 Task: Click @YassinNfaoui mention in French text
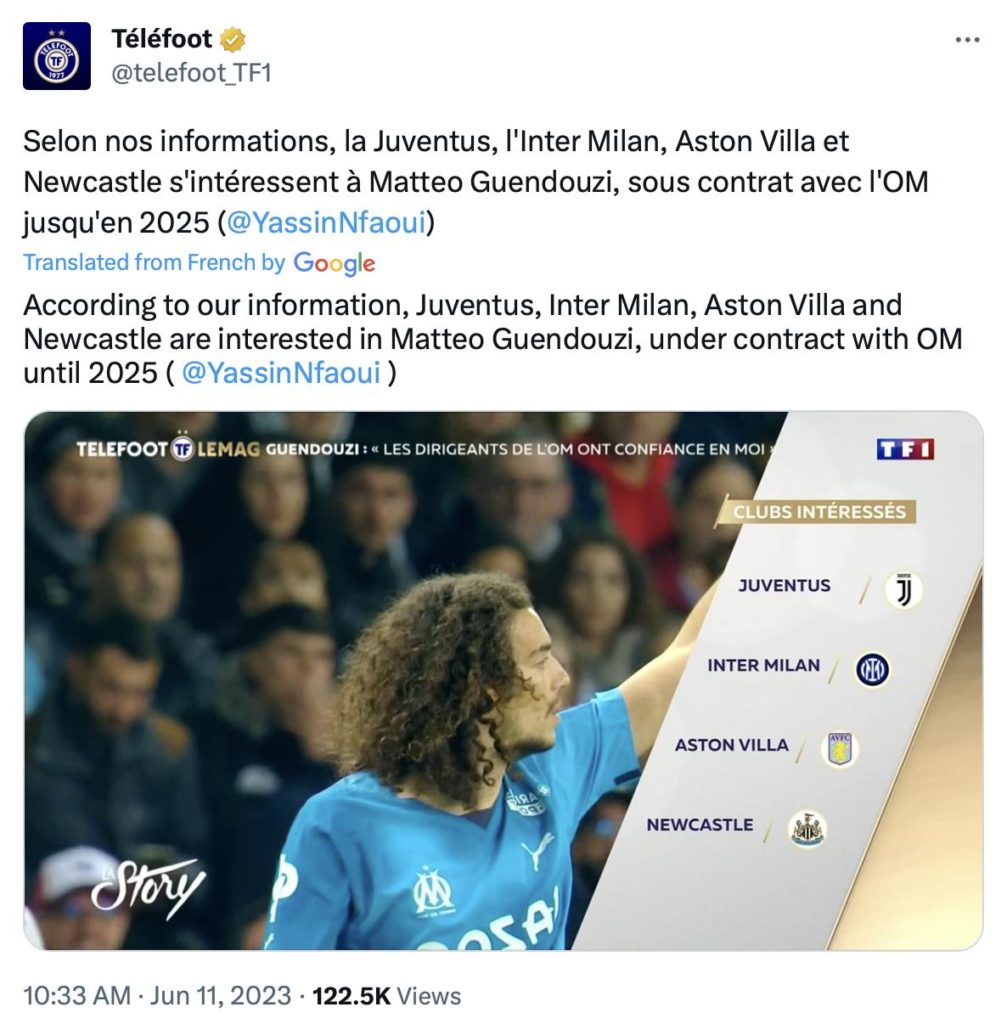[x=326, y=223]
